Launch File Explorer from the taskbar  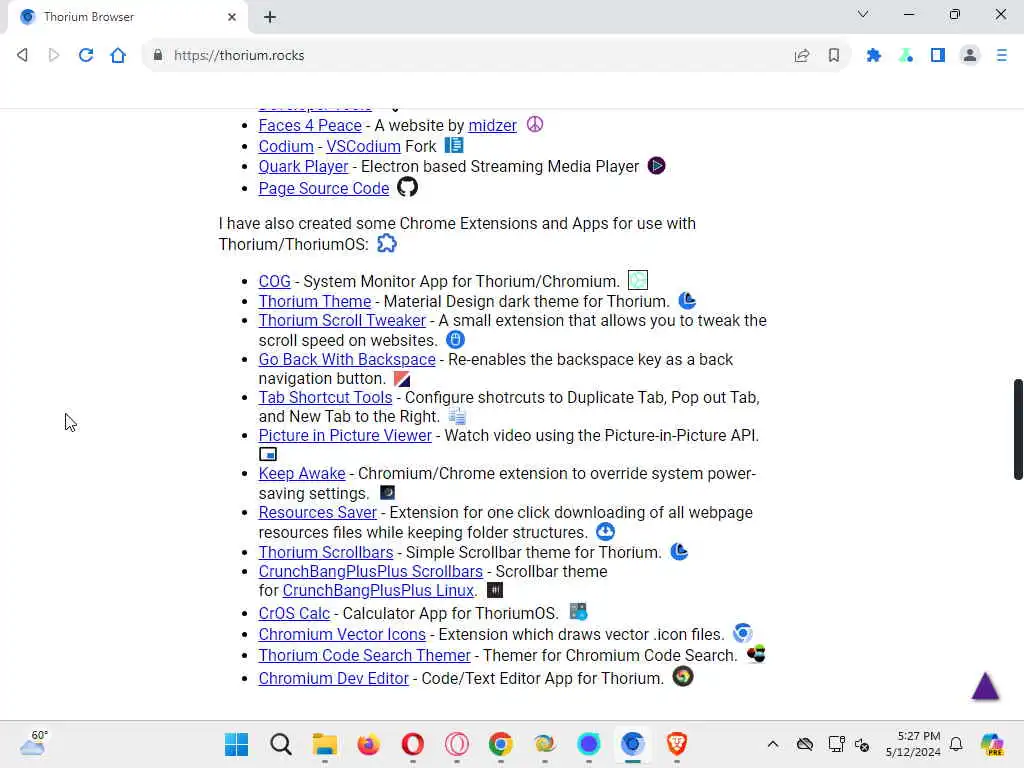click(325, 744)
